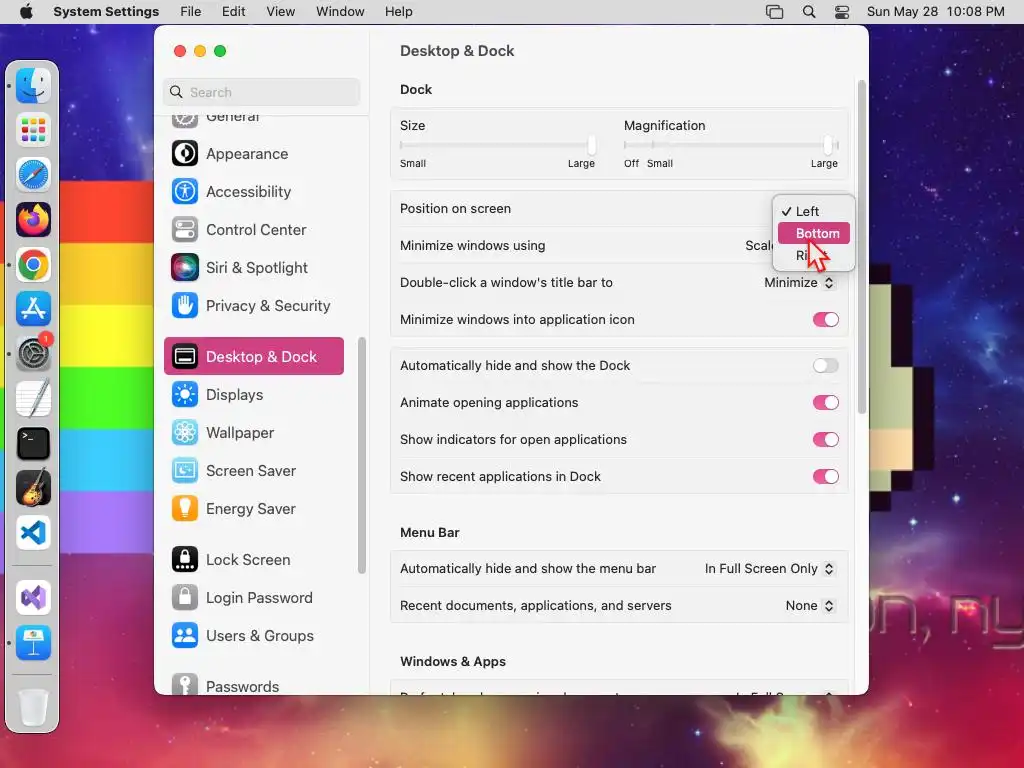
Task: Open Lock Screen settings
Action: click(x=253, y=560)
